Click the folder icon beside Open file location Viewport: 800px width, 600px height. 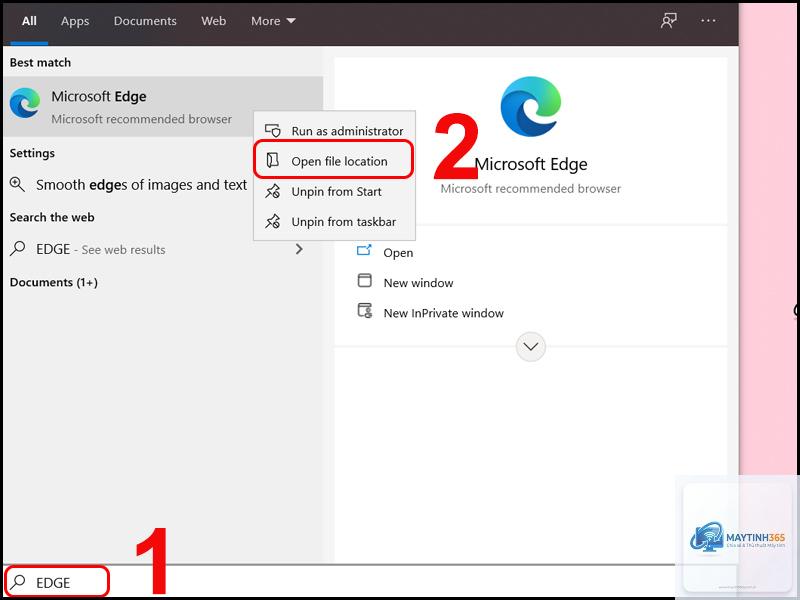click(273, 160)
